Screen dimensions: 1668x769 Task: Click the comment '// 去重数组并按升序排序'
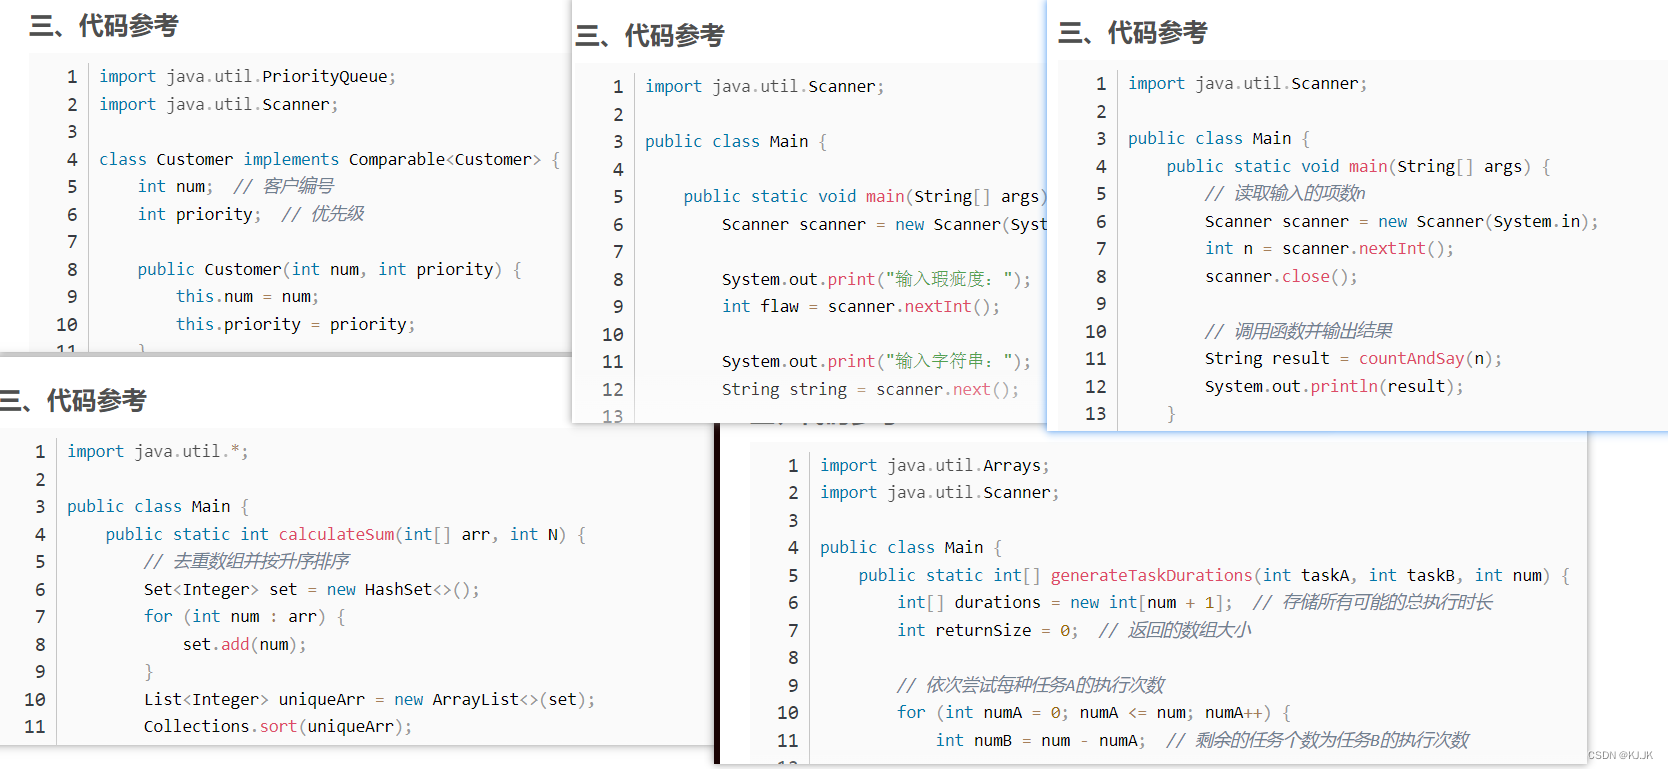tap(246, 562)
